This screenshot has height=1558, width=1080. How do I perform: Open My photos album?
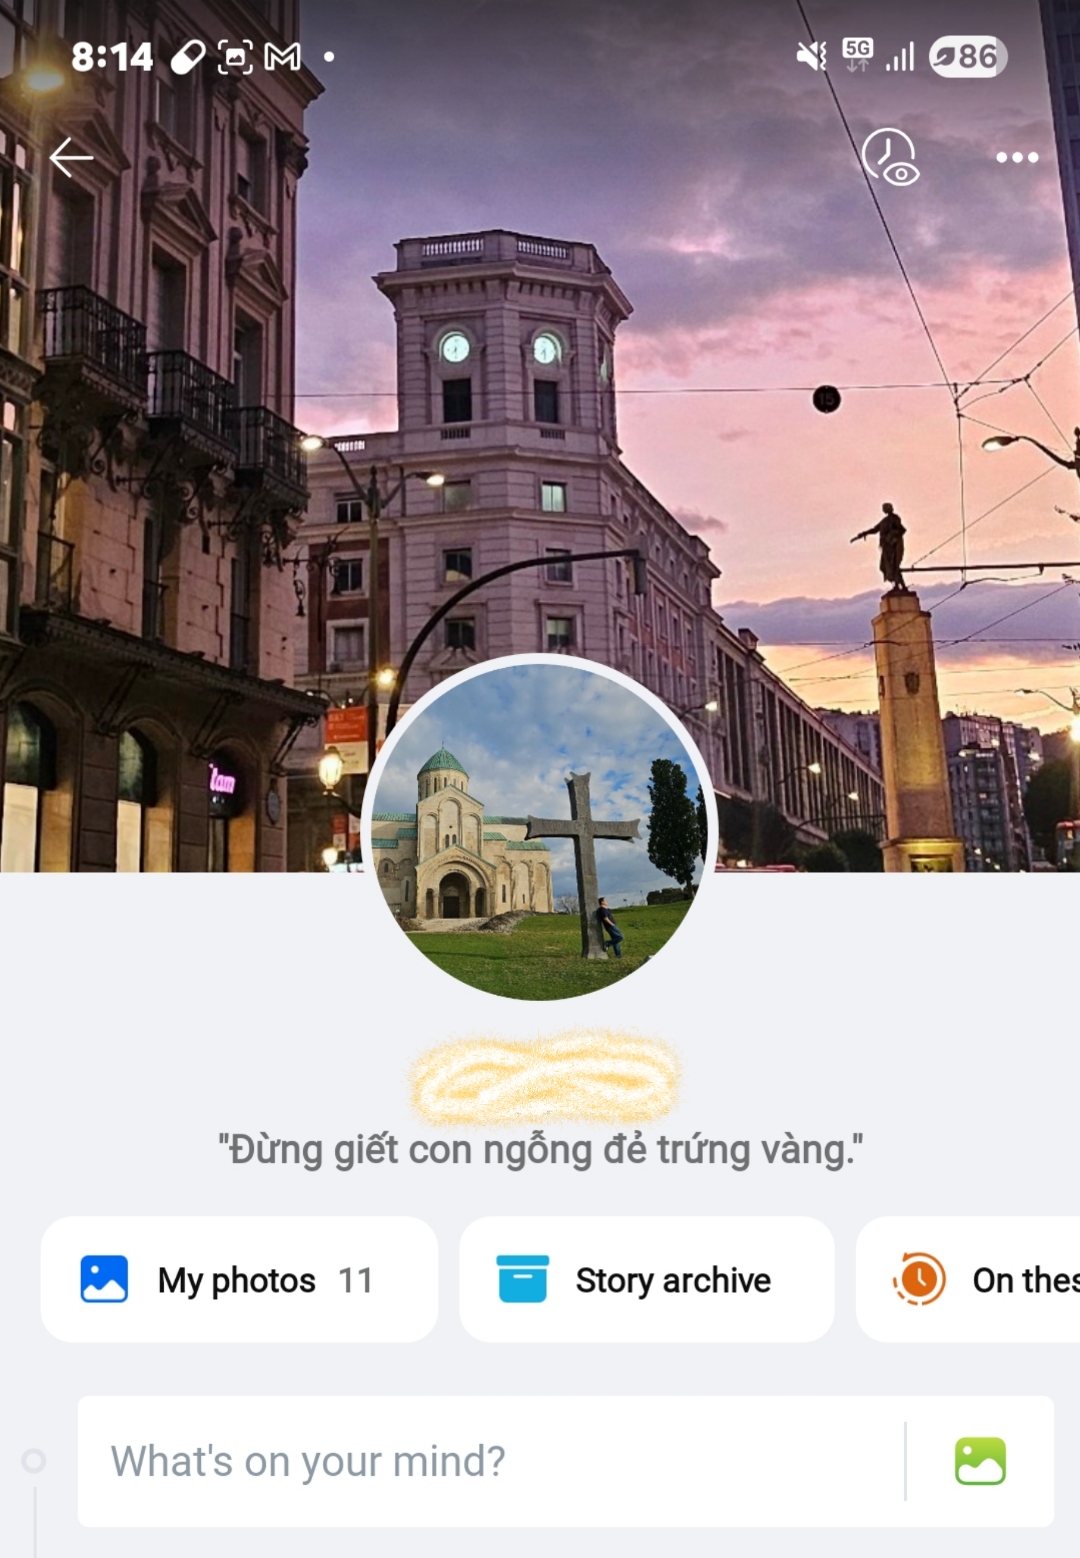click(x=239, y=1279)
